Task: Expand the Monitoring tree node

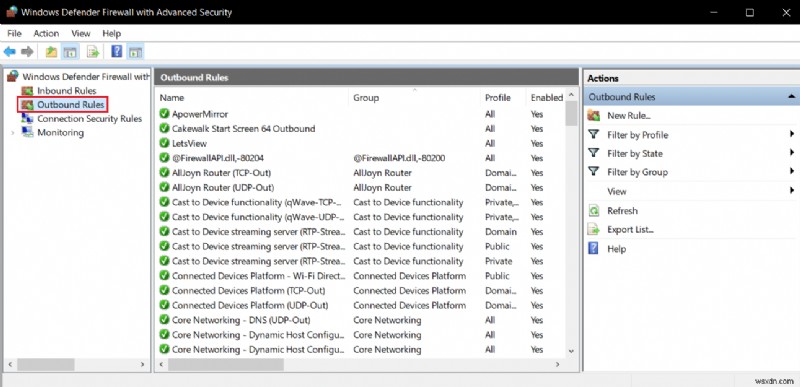Action: pos(13,133)
